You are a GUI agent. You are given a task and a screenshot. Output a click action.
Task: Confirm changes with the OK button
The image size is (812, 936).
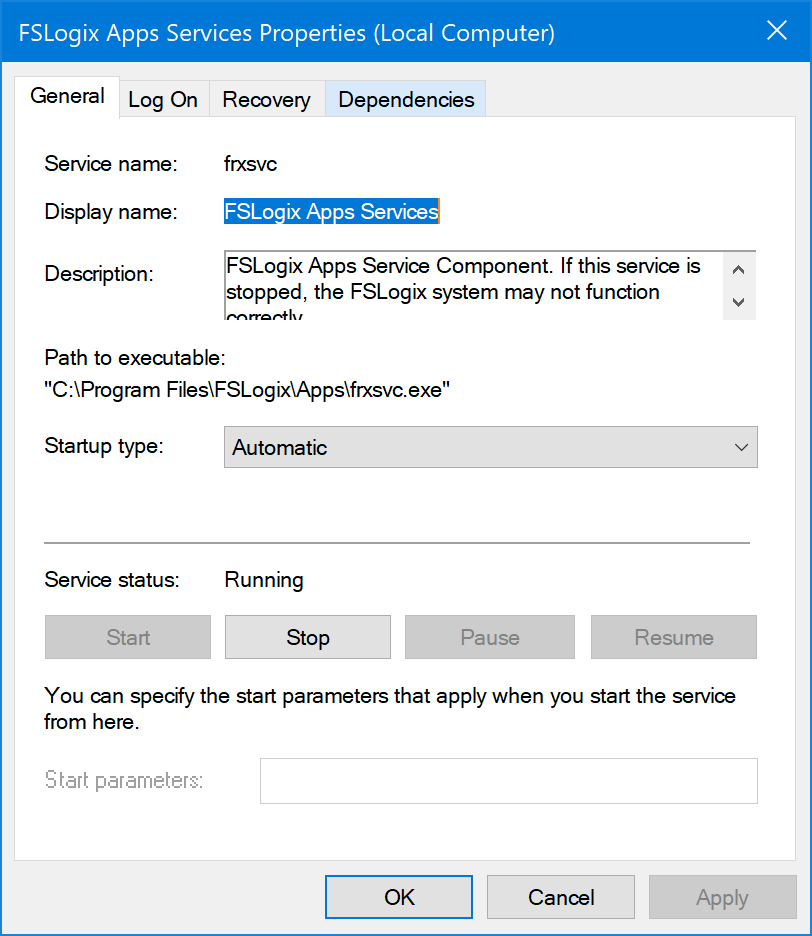coord(398,897)
